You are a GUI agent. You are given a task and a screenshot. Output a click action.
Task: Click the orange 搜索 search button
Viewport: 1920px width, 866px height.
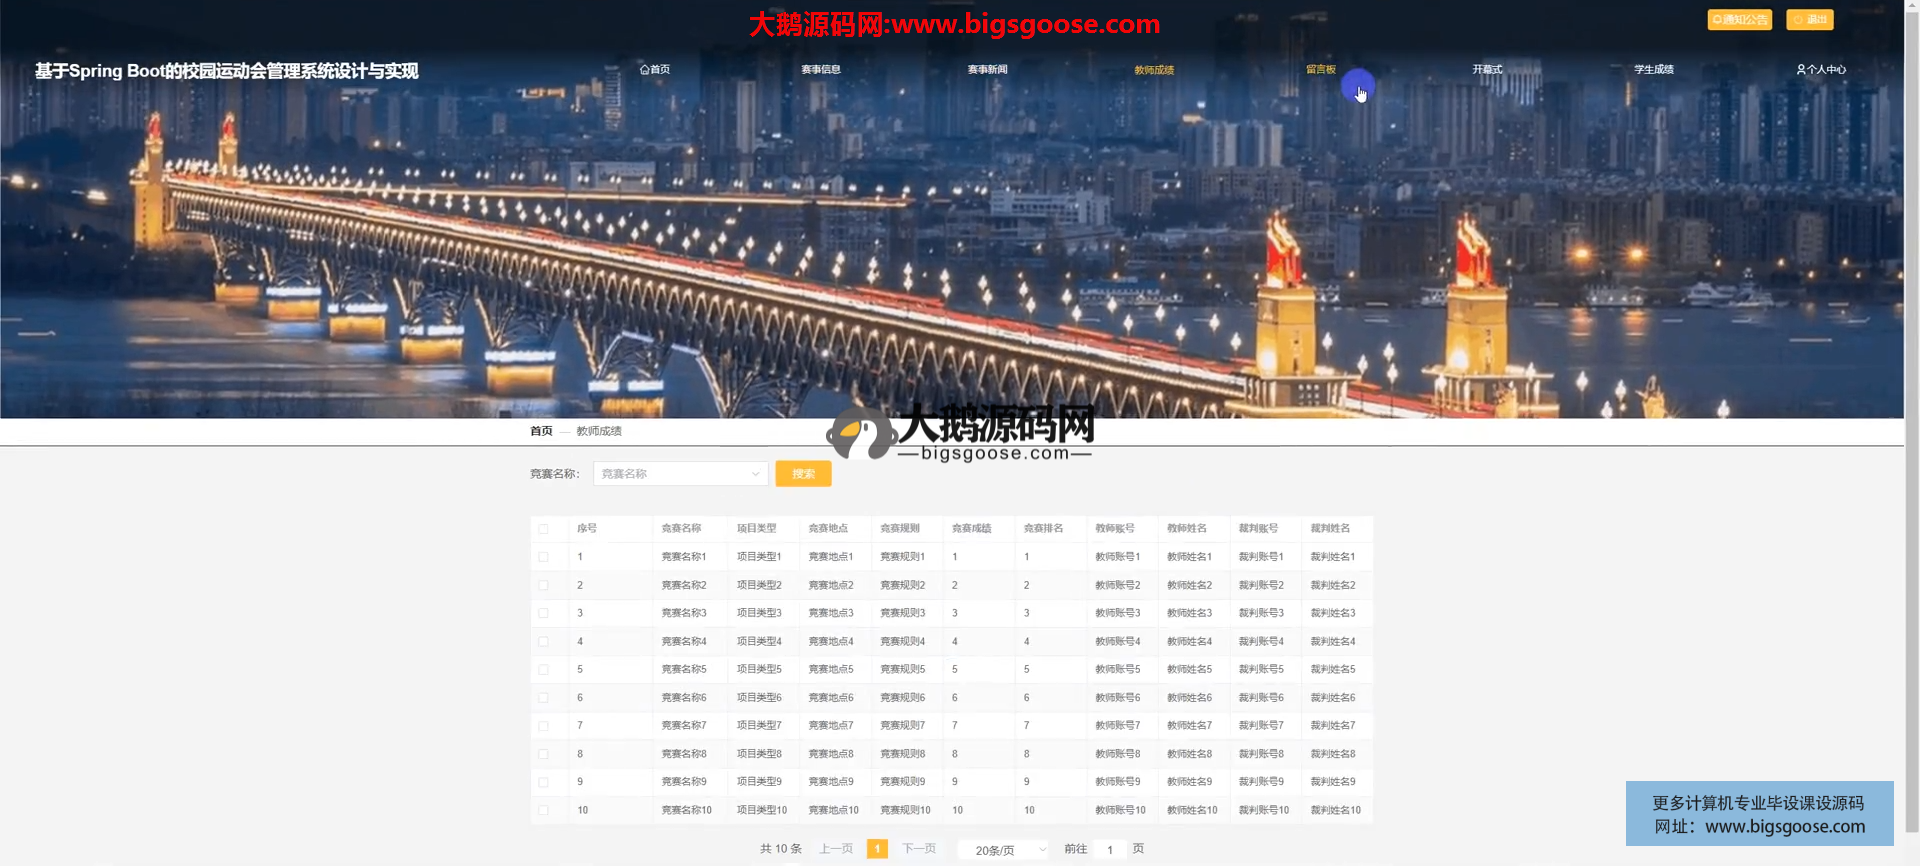(803, 474)
